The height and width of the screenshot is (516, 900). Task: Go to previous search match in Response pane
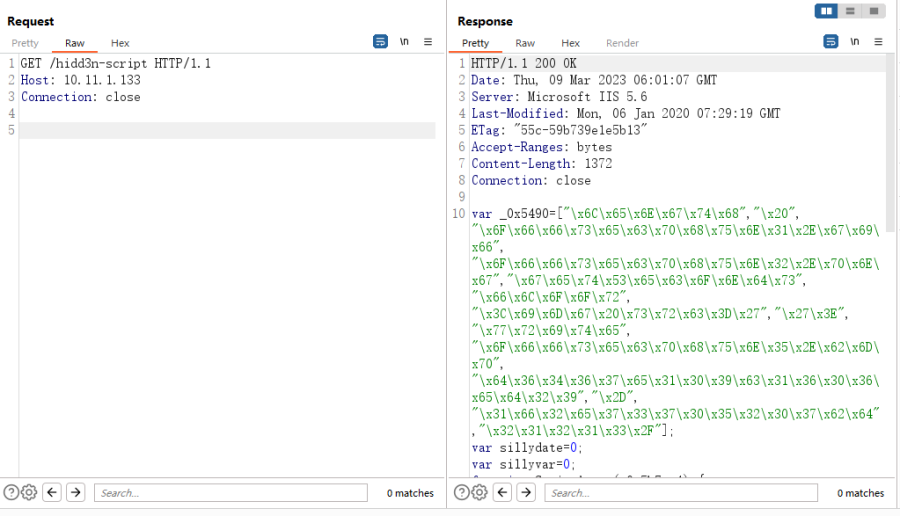(502, 492)
